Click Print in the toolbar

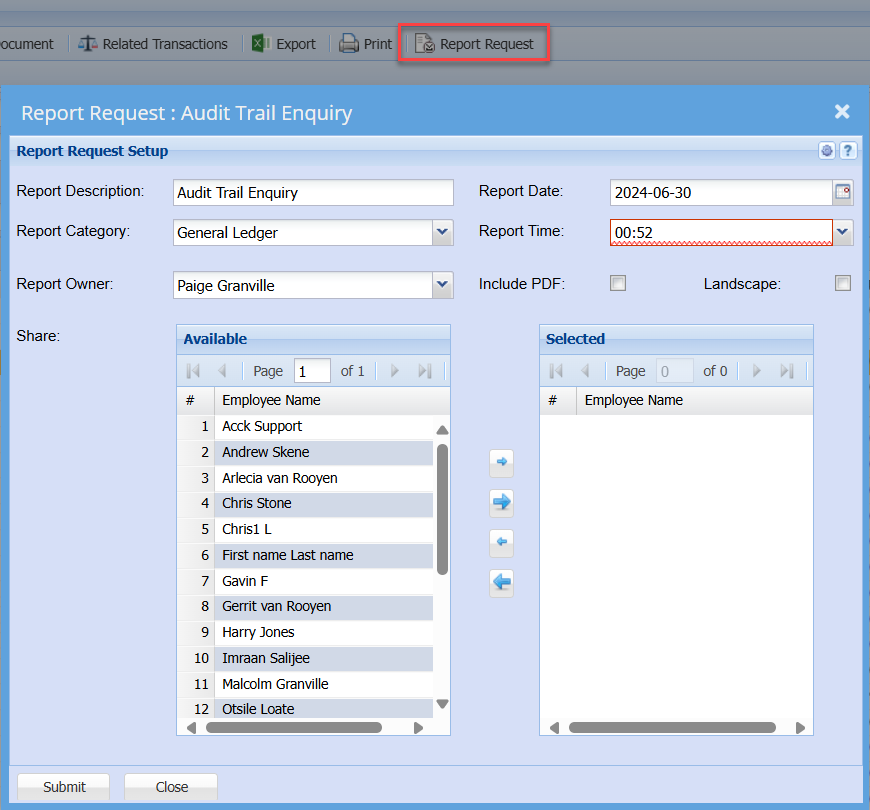click(366, 44)
